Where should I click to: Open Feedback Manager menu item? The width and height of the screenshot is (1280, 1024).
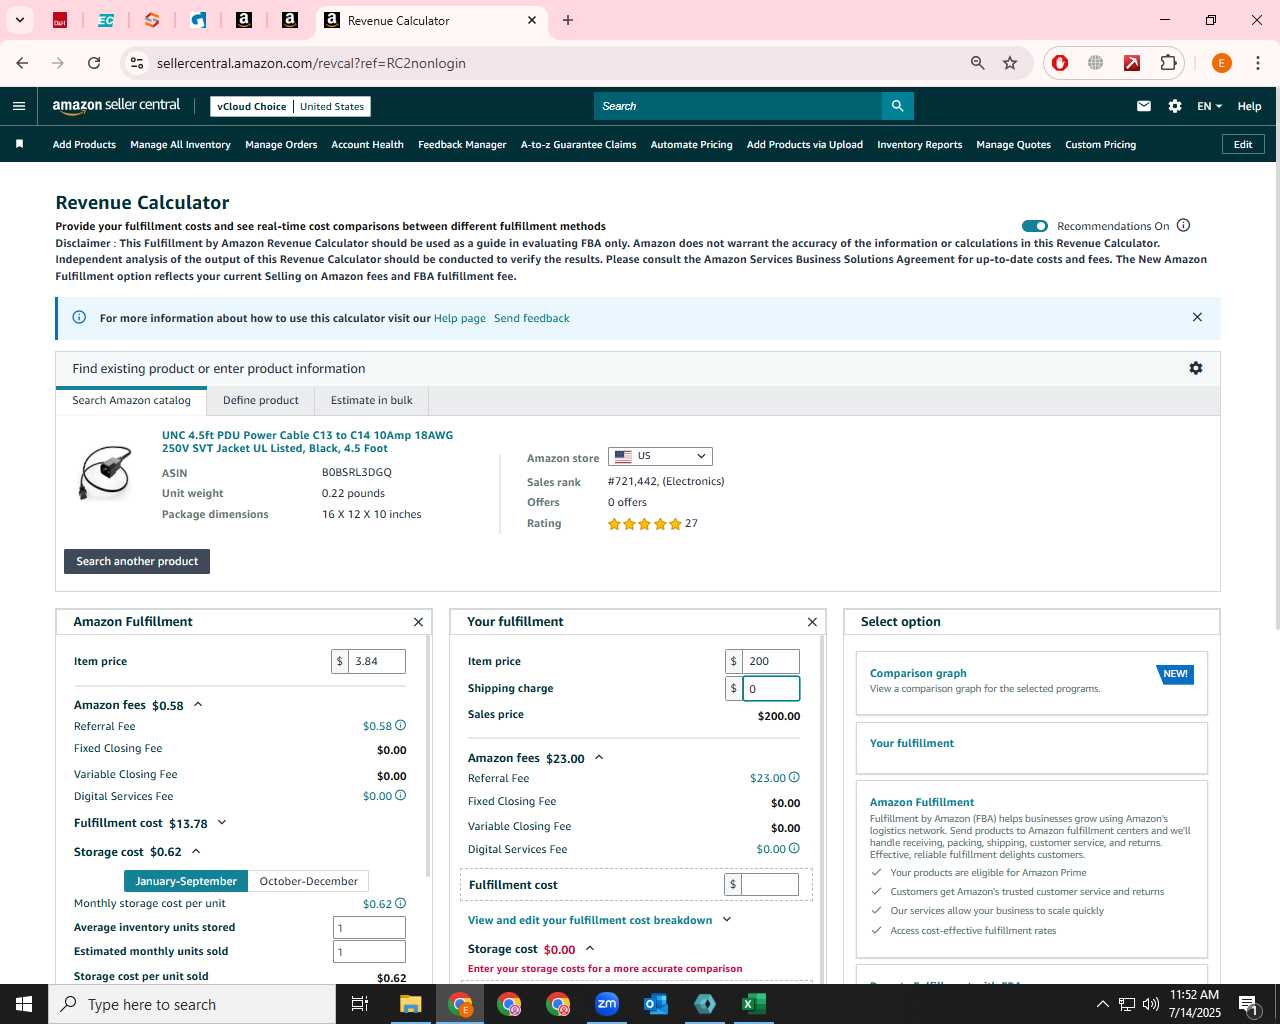462,144
